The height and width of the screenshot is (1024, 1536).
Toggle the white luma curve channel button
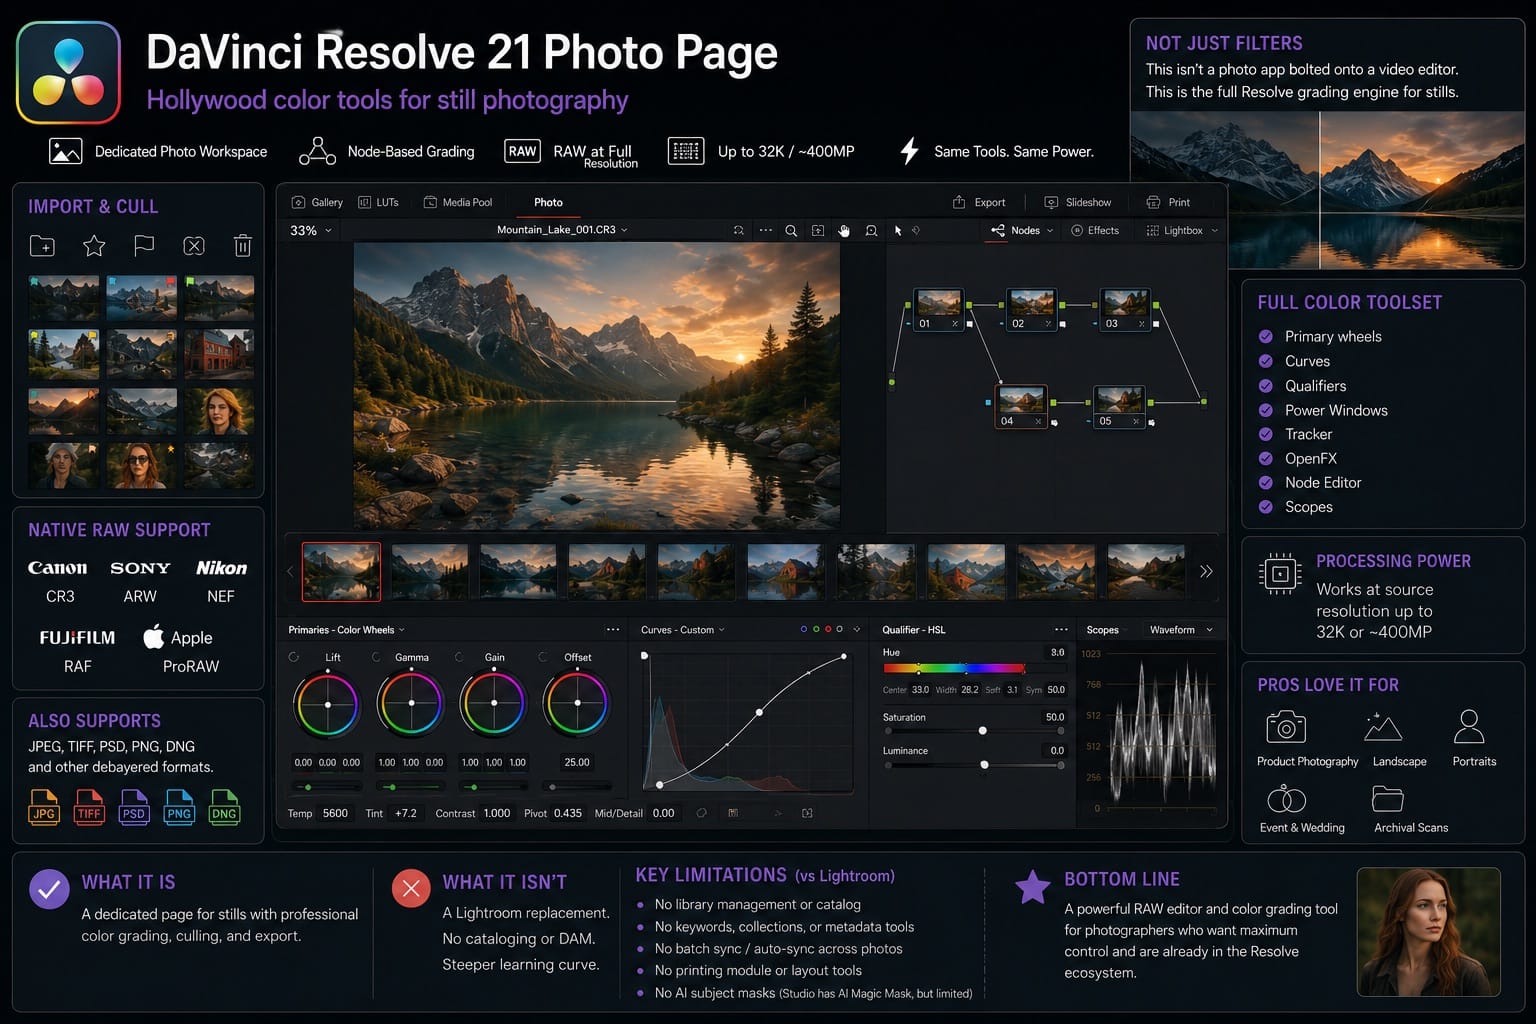(840, 630)
